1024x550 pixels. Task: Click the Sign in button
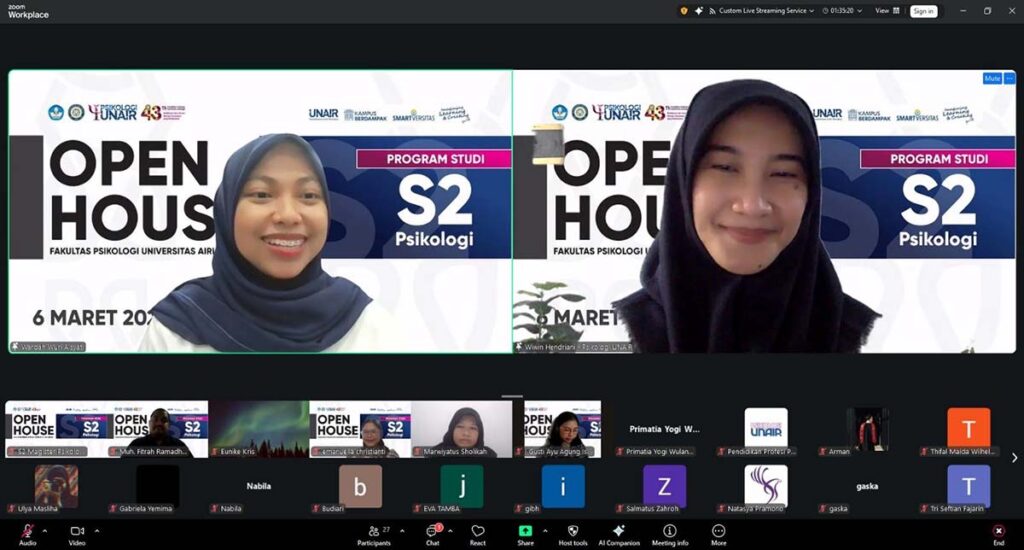pos(923,11)
